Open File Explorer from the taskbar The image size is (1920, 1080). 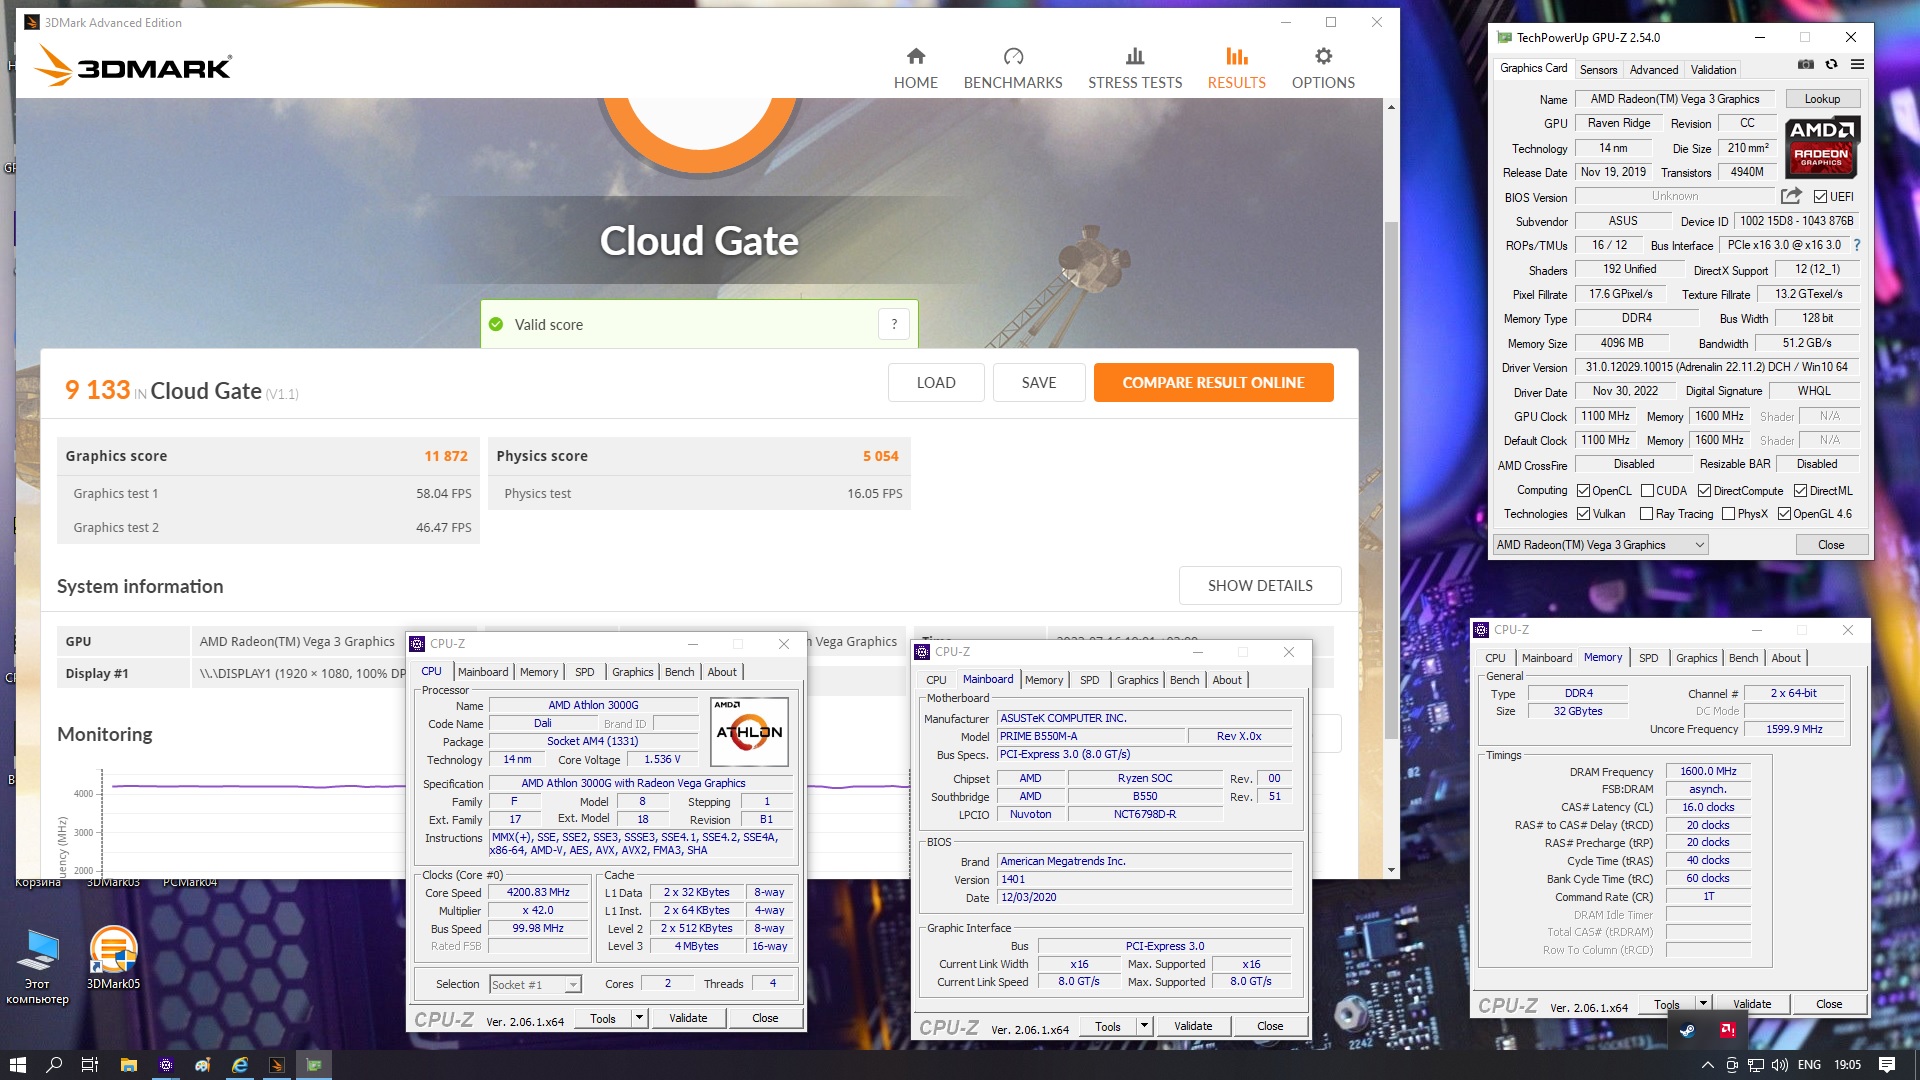pos(128,1065)
